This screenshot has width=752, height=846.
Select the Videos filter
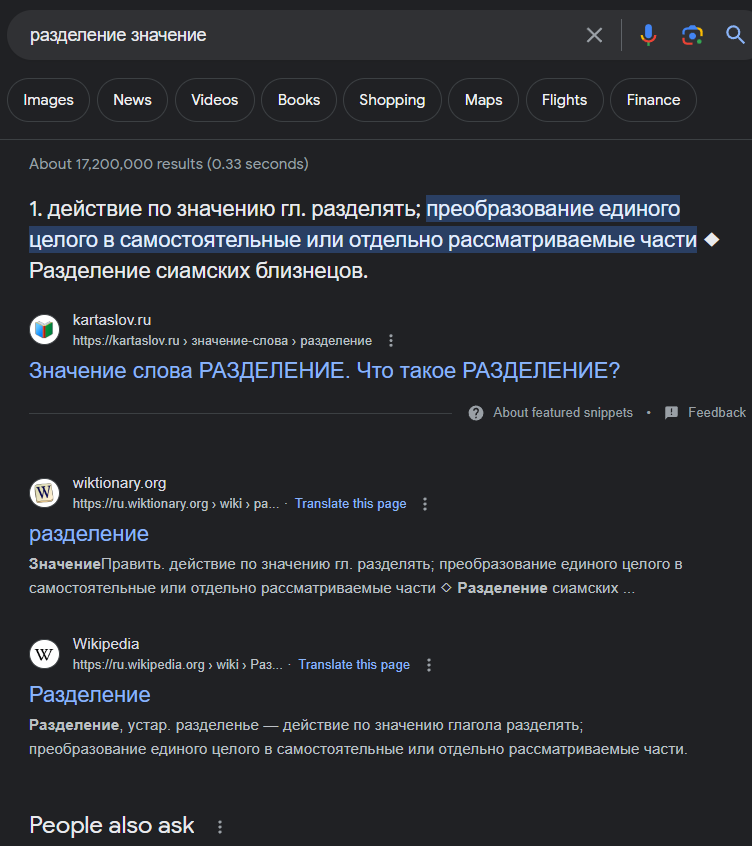coord(215,100)
